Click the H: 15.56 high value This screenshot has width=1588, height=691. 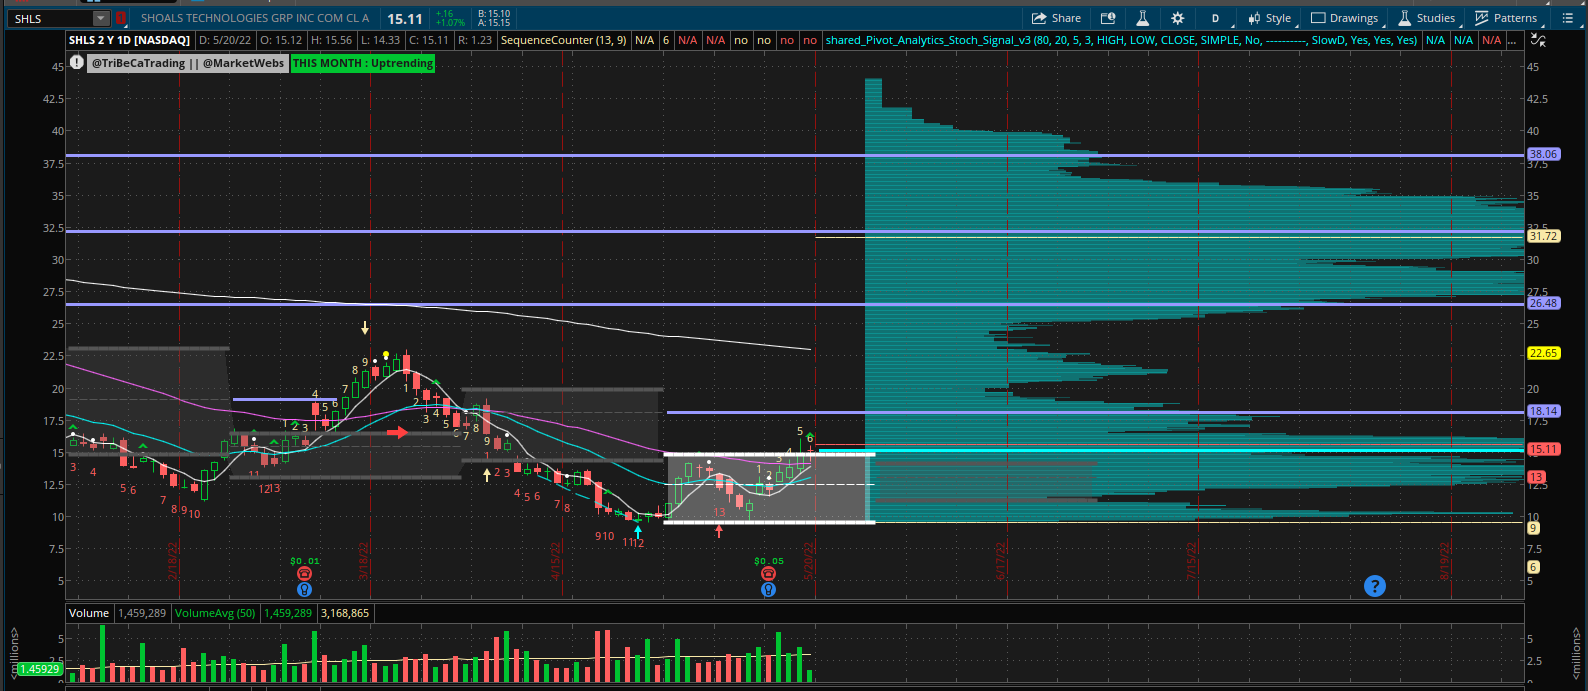(332, 40)
